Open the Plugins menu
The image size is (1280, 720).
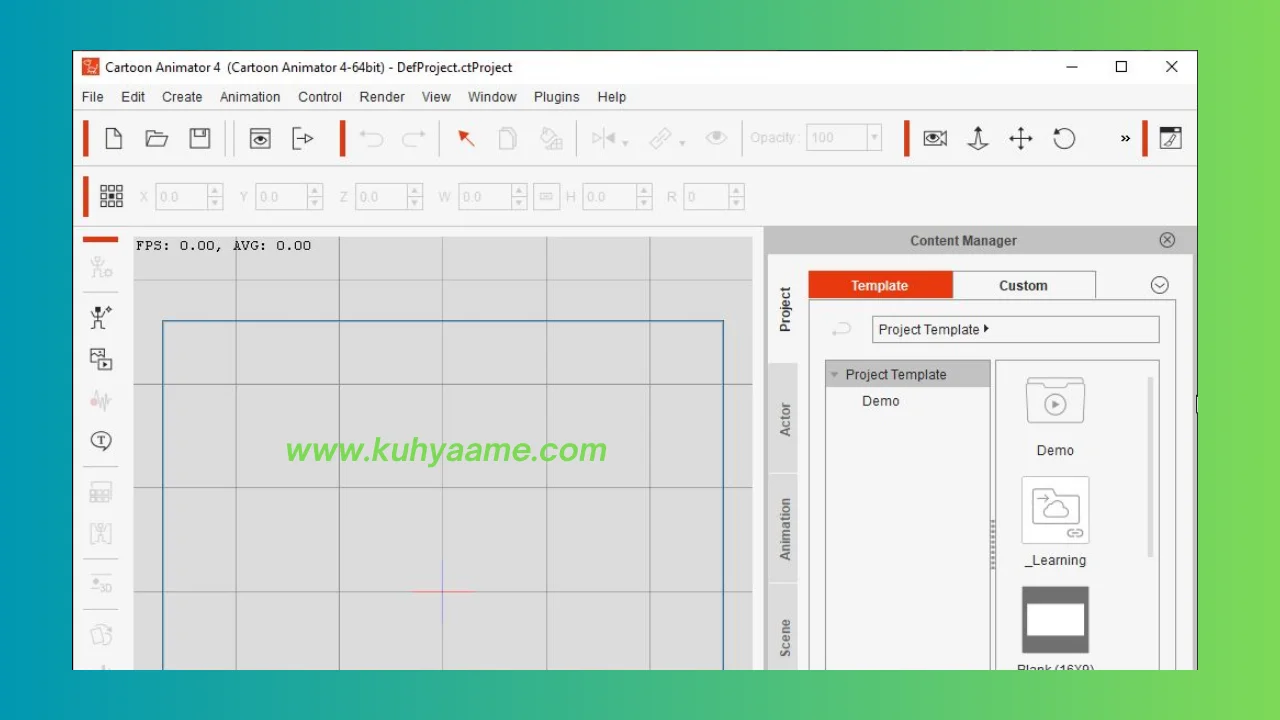coord(557,97)
